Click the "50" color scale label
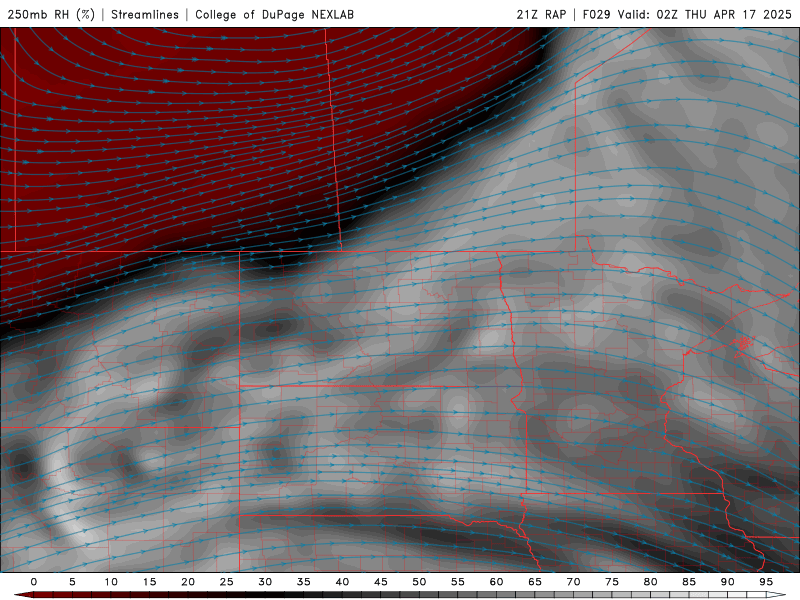 point(419,582)
